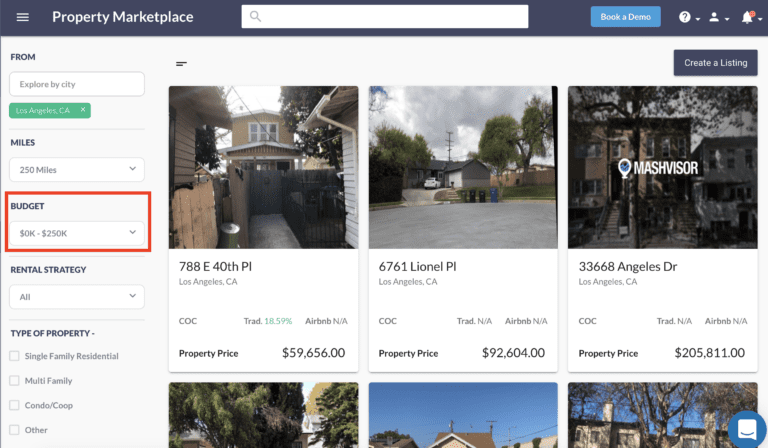Focus the Explore by city field
This screenshot has height=448, width=768.
click(x=77, y=84)
